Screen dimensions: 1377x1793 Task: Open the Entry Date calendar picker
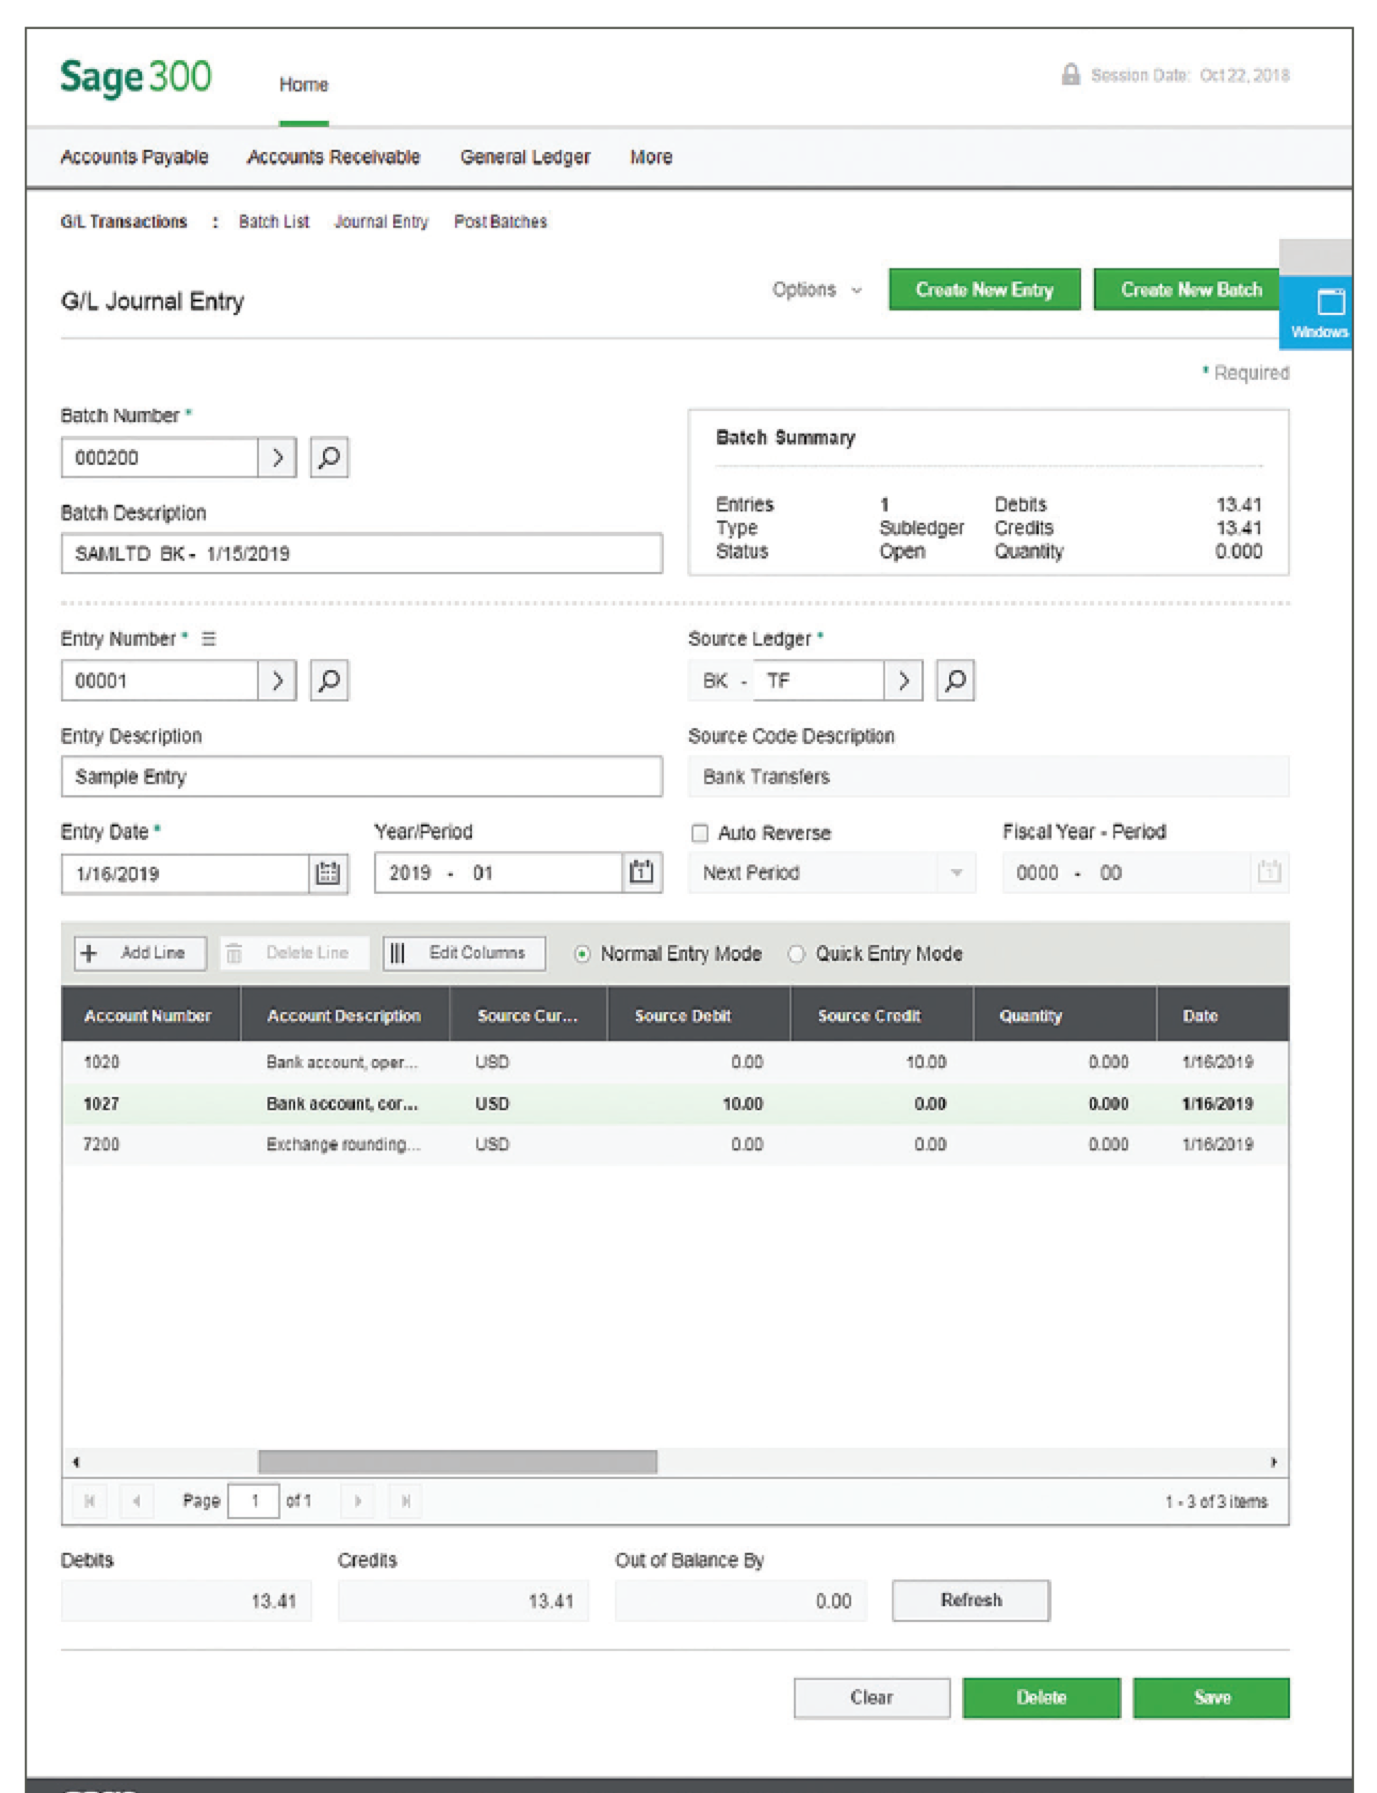pyautogui.click(x=328, y=874)
